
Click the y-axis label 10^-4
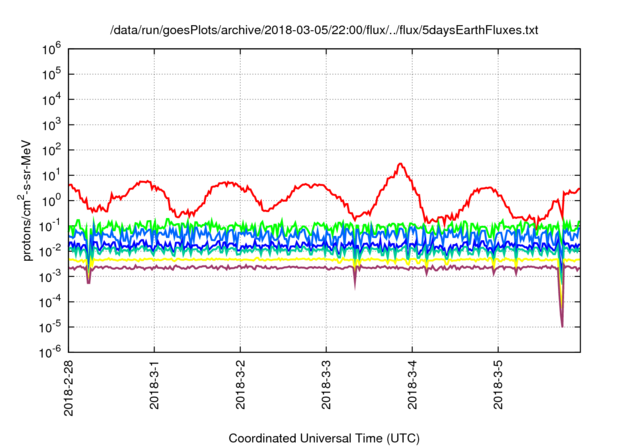click(x=52, y=302)
